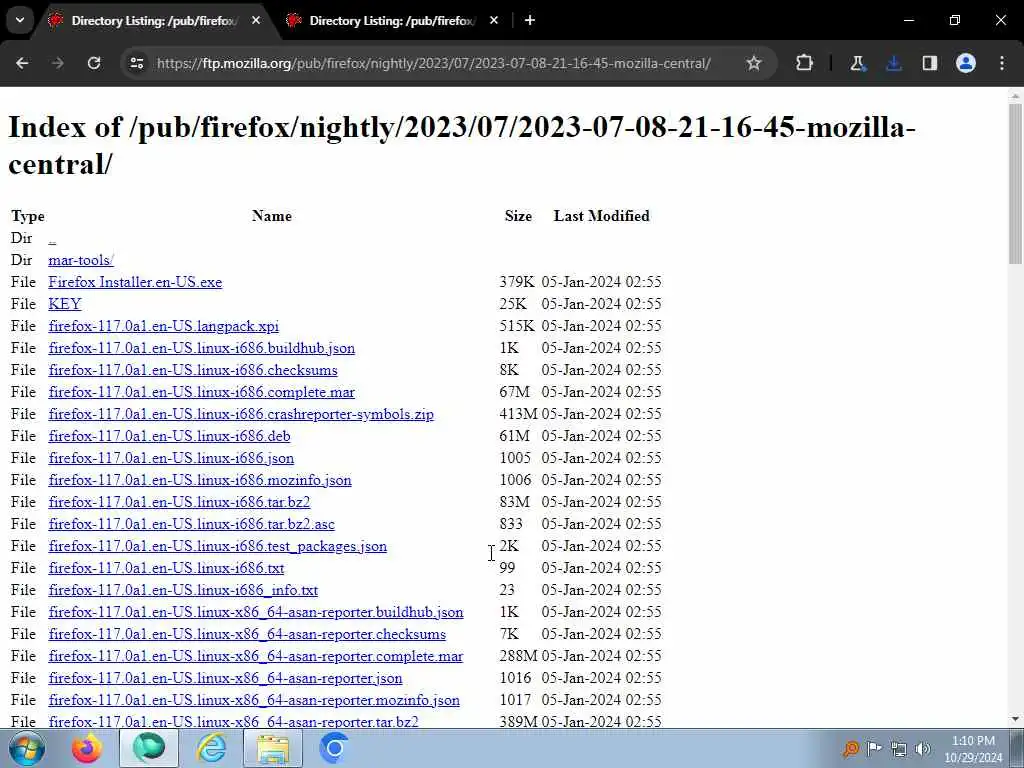
Task: Launch Firefox from the taskbar
Action: pos(87,748)
